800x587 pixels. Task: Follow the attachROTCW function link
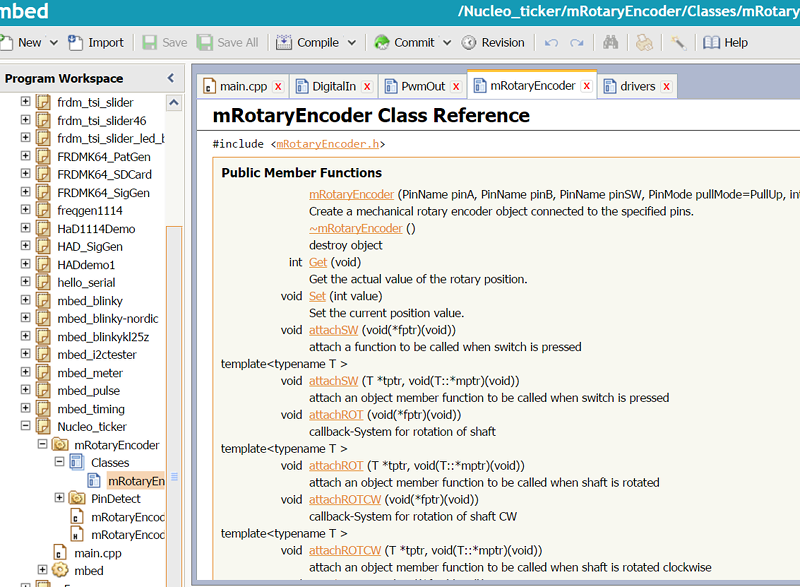pyautogui.click(x=344, y=500)
